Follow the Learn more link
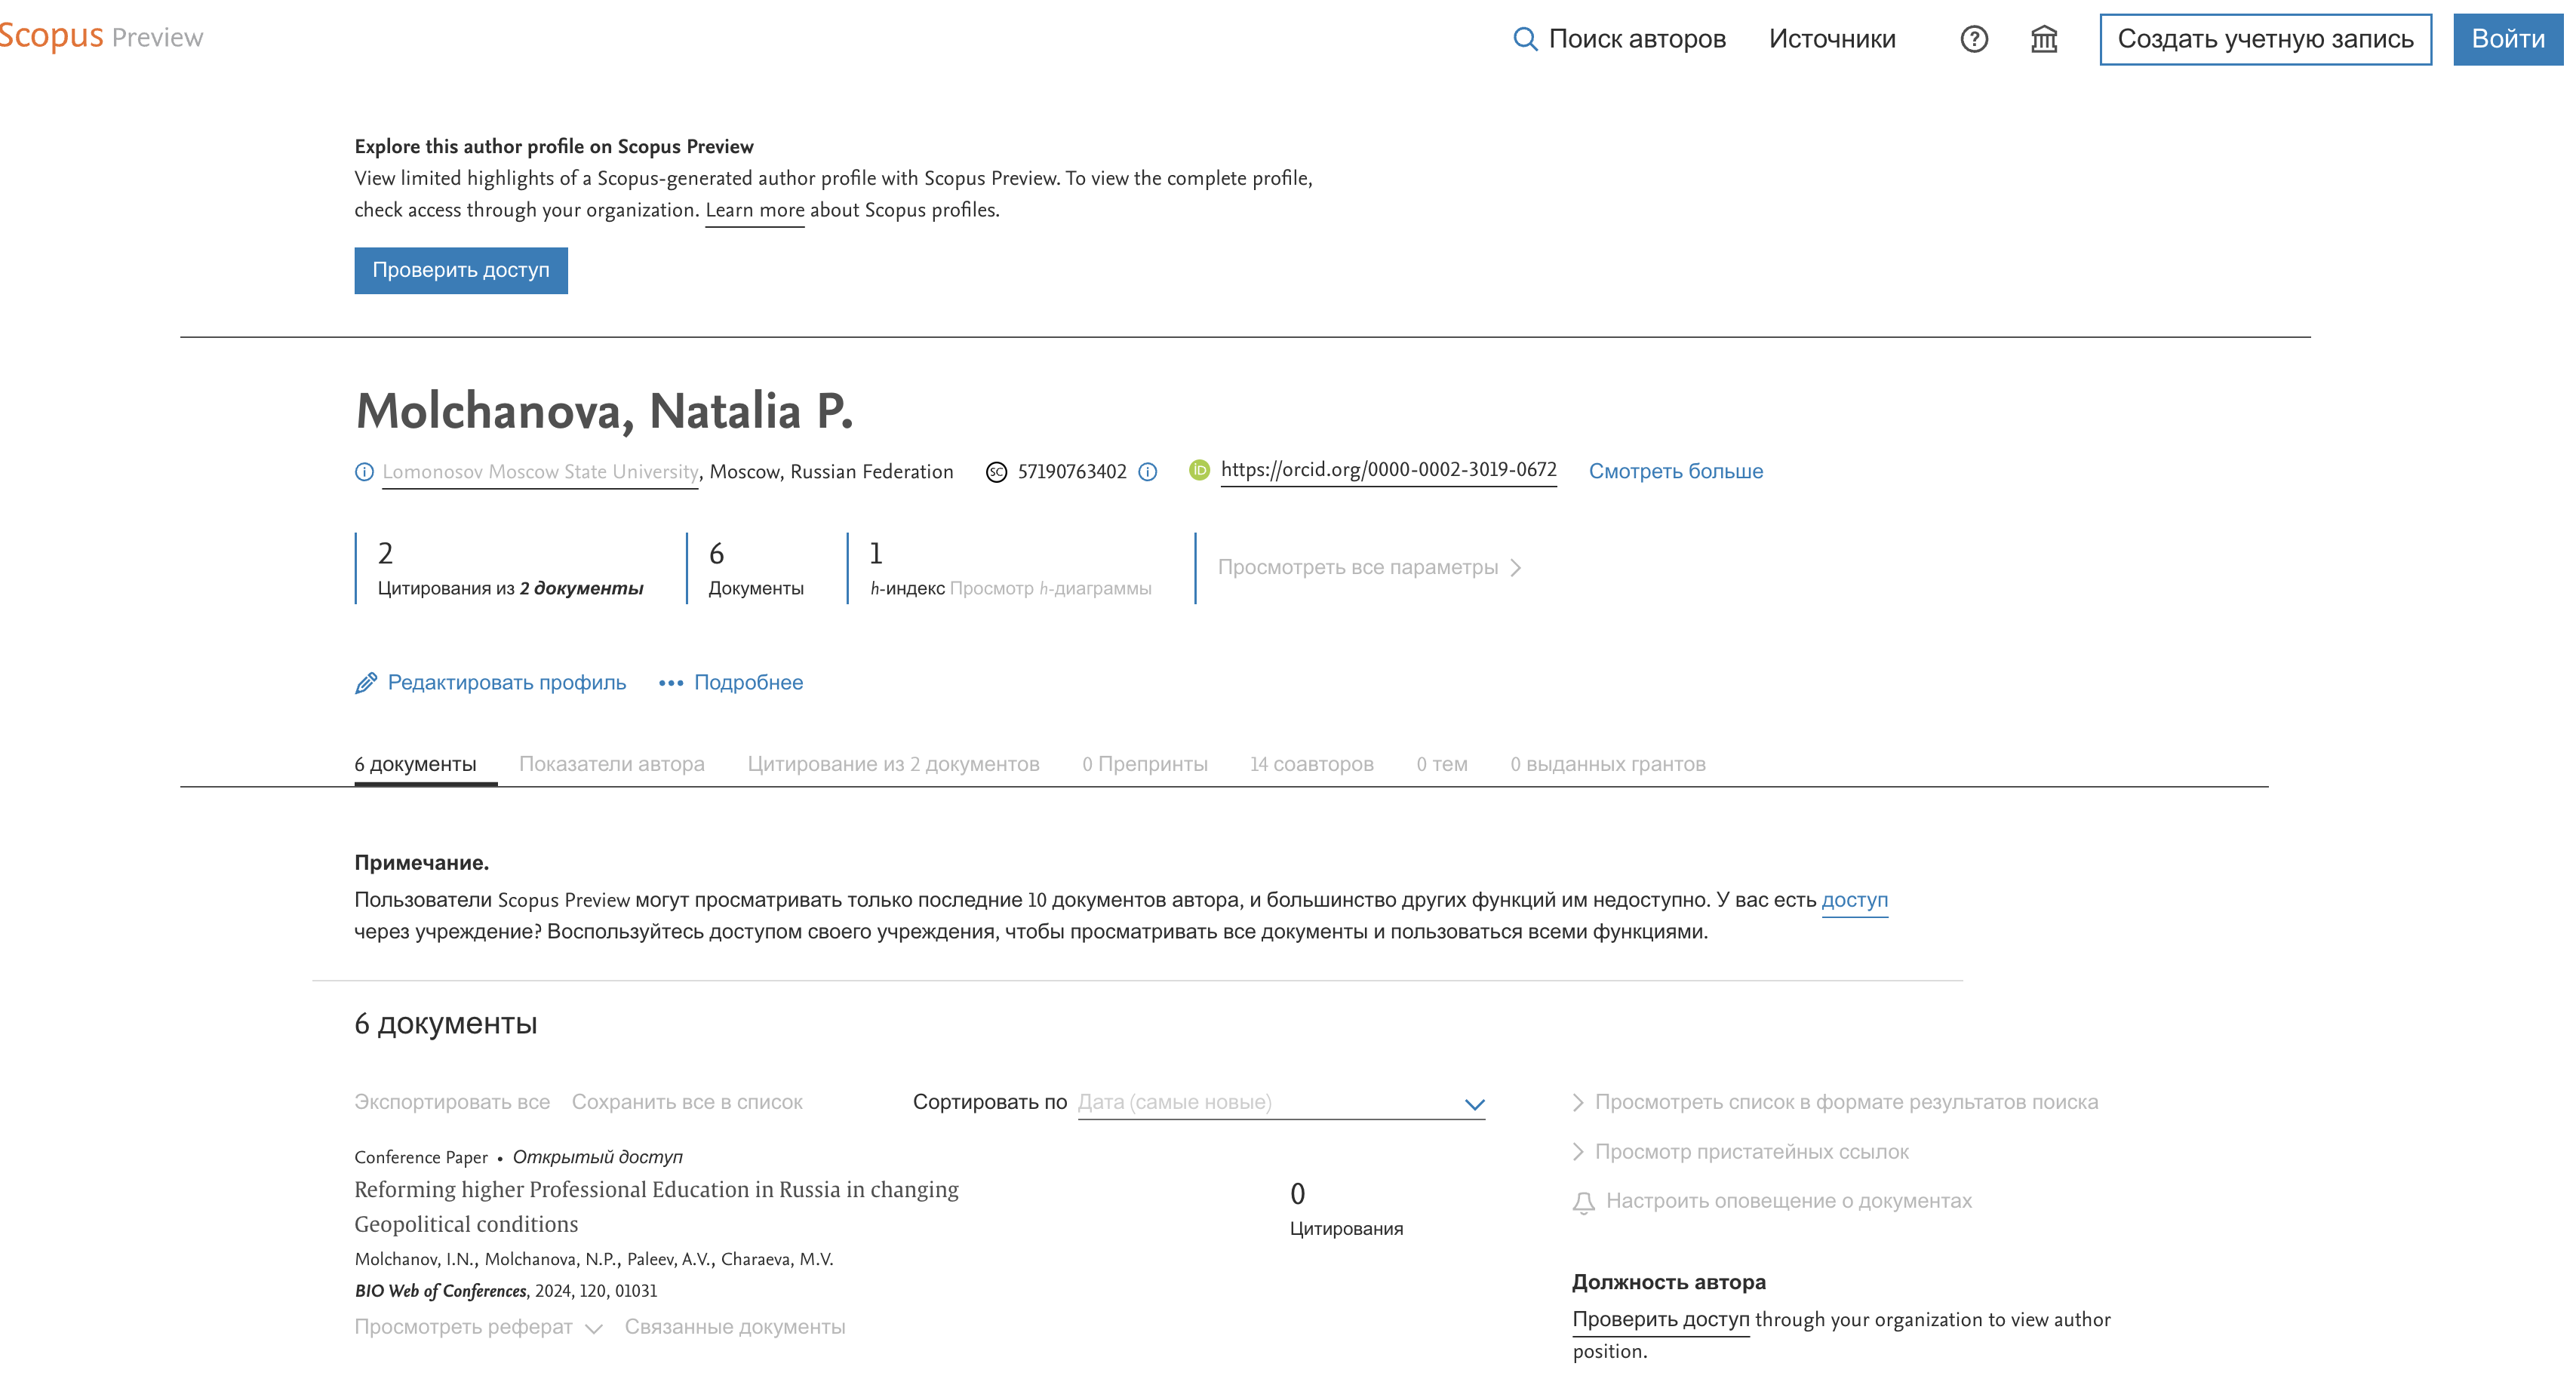The width and height of the screenshot is (2576, 1385). click(x=755, y=210)
